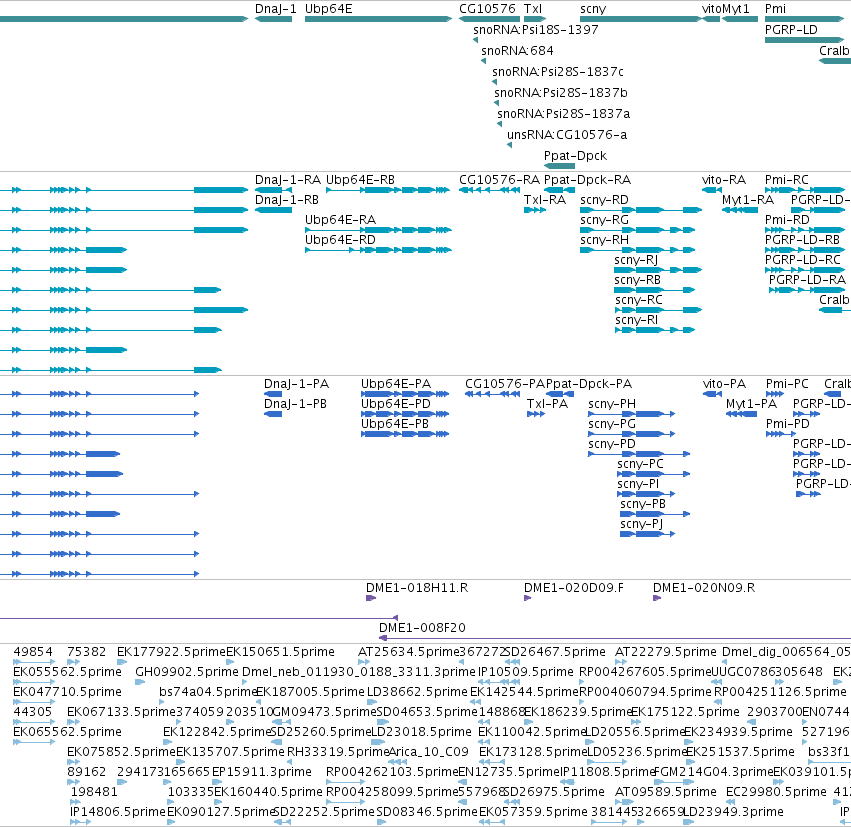Click the DnaJ-1-RA transcript label
Image resolution: width=851 pixels, height=827 pixels.
288,180
